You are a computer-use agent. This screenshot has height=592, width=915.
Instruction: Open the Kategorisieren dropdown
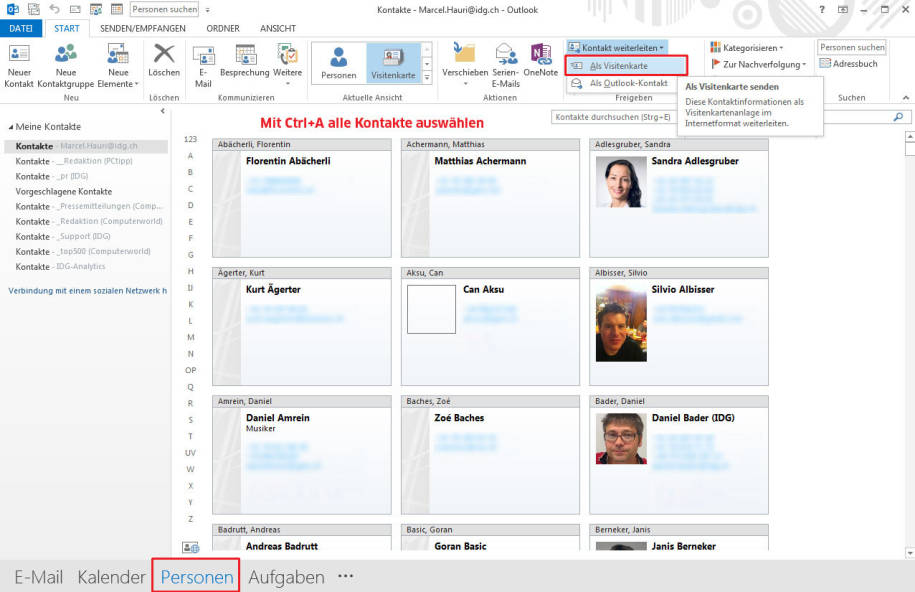click(x=746, y=47)
